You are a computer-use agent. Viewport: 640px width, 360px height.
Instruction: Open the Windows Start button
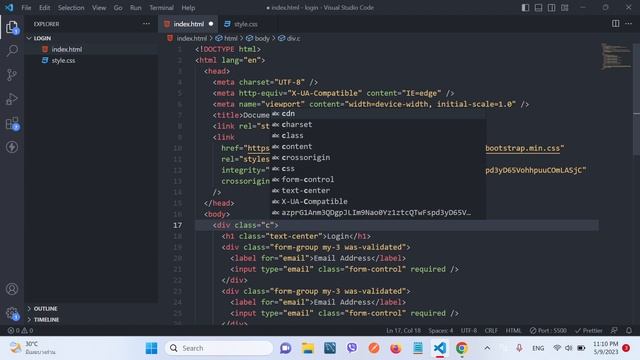point(151,348)
